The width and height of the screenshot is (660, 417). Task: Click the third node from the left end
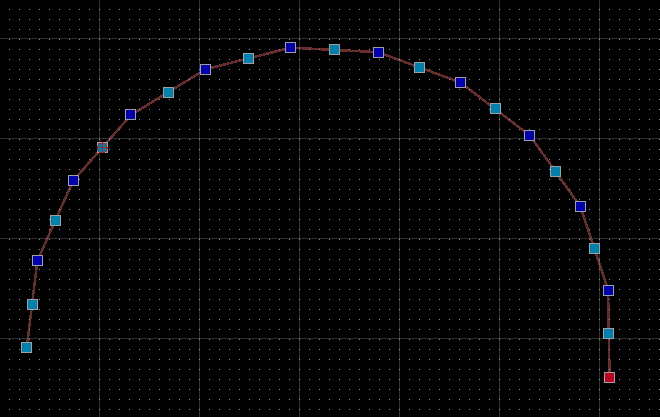coord(37,260)
